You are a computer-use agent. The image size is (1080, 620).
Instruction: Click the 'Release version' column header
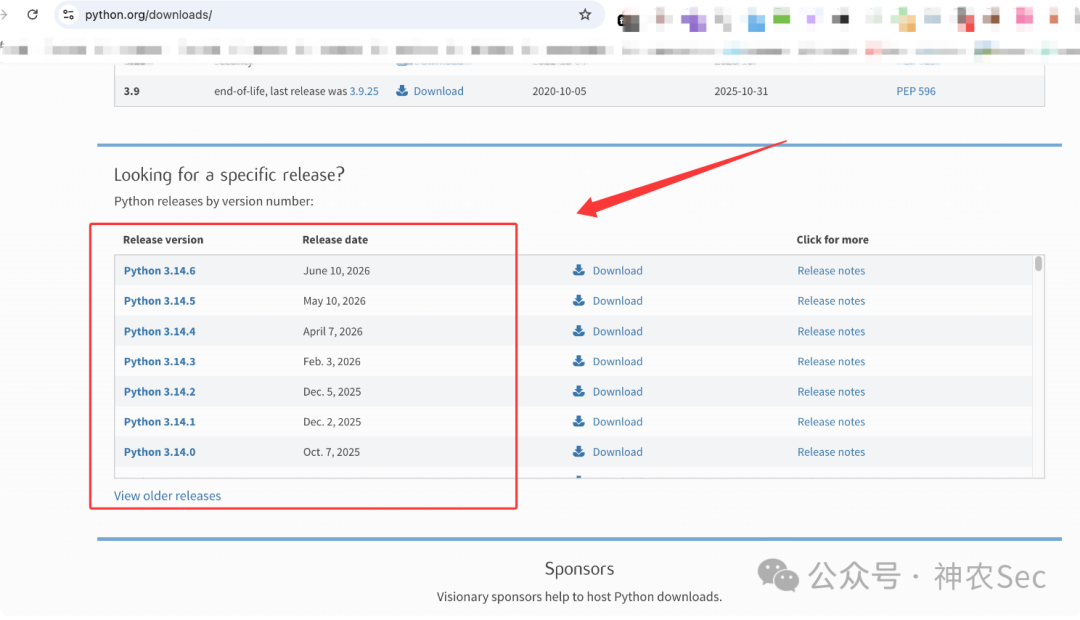tap(163, 240)
